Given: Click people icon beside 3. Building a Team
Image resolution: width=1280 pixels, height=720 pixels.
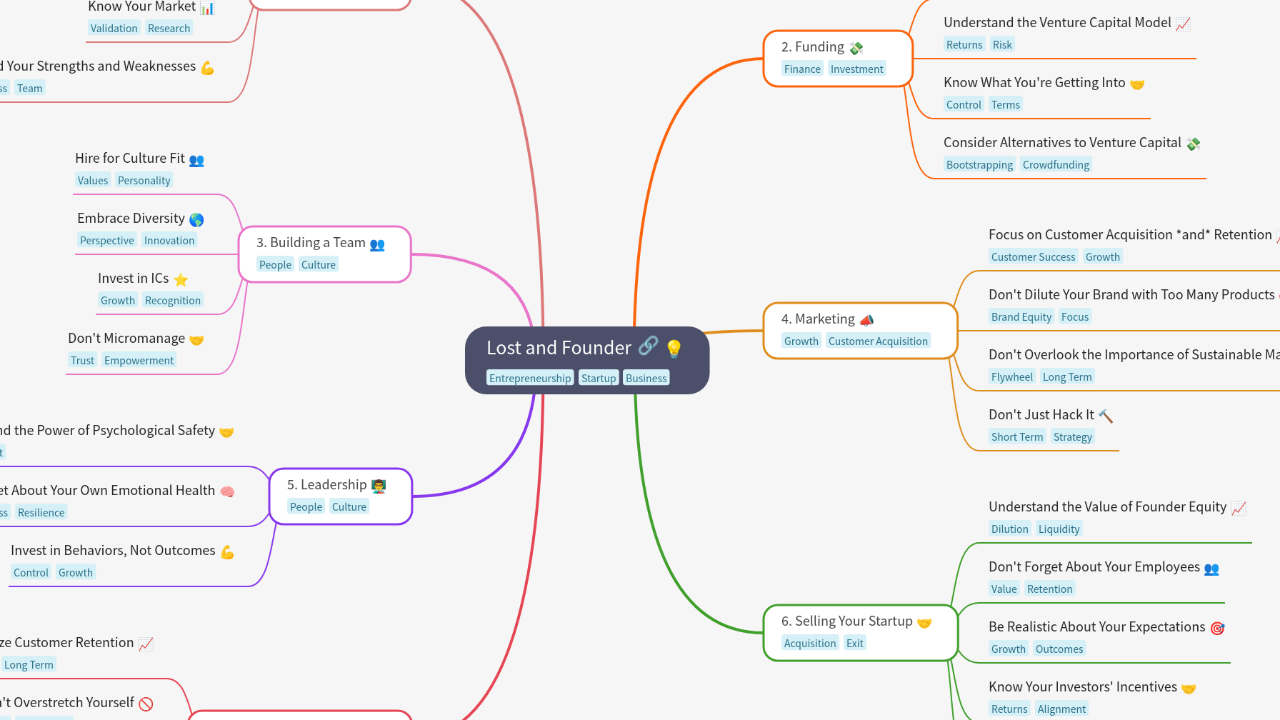Looking at the screenshot, I should [377, 243].
